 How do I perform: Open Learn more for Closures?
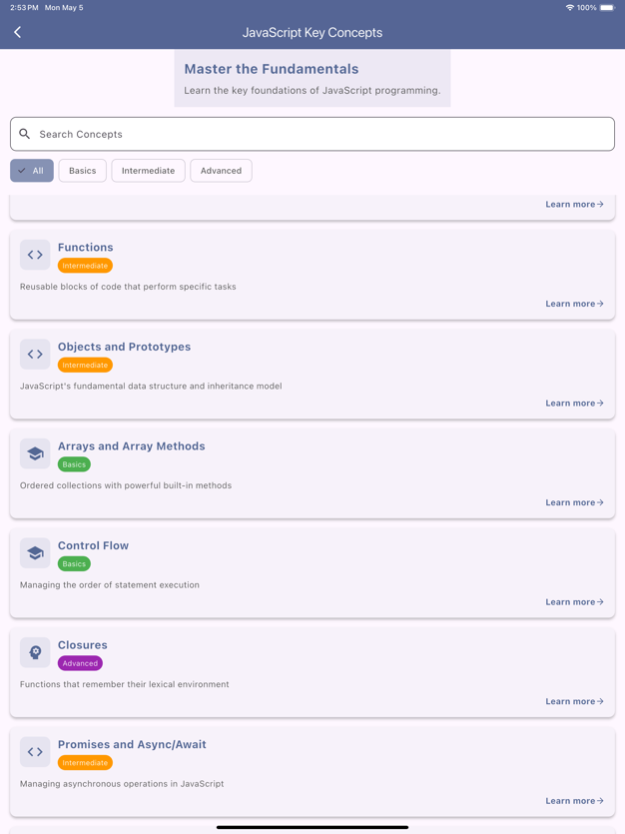[x=574, y=701]
